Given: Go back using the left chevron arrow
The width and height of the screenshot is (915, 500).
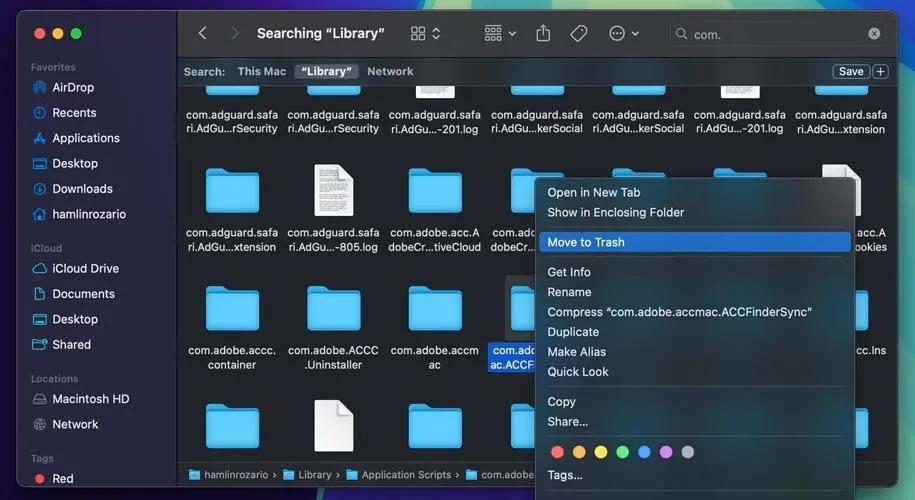Looking at the screenshot, I should pyautogui.click(x=202, y=34).
